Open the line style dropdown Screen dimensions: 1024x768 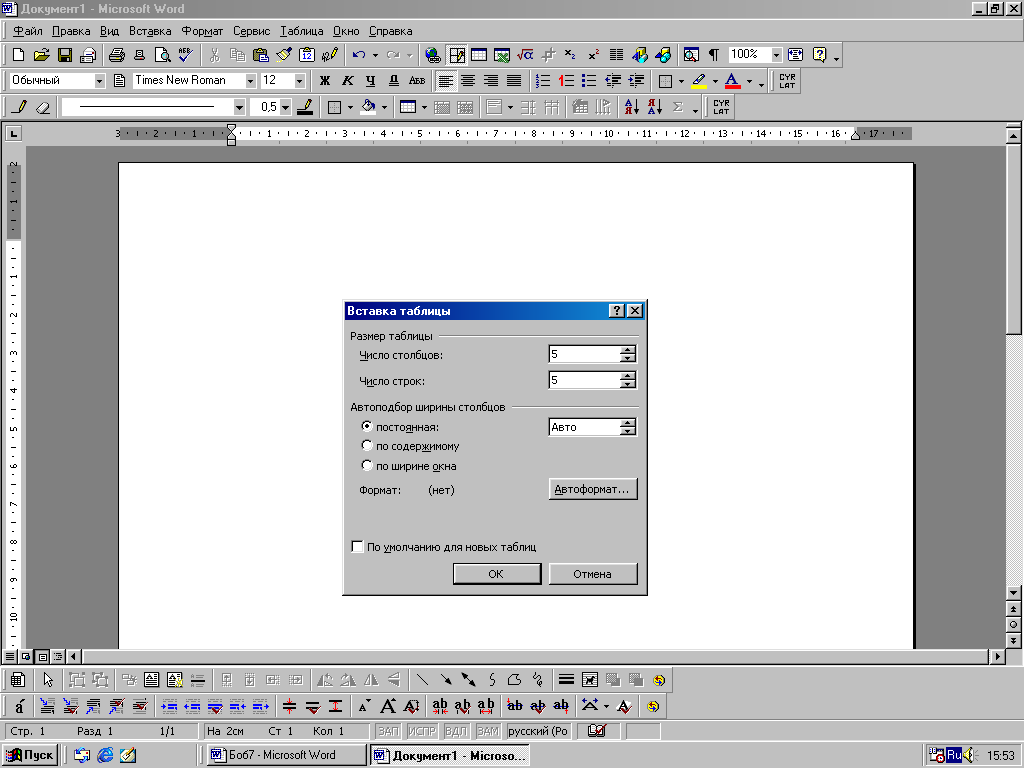[x=239, y=107]
